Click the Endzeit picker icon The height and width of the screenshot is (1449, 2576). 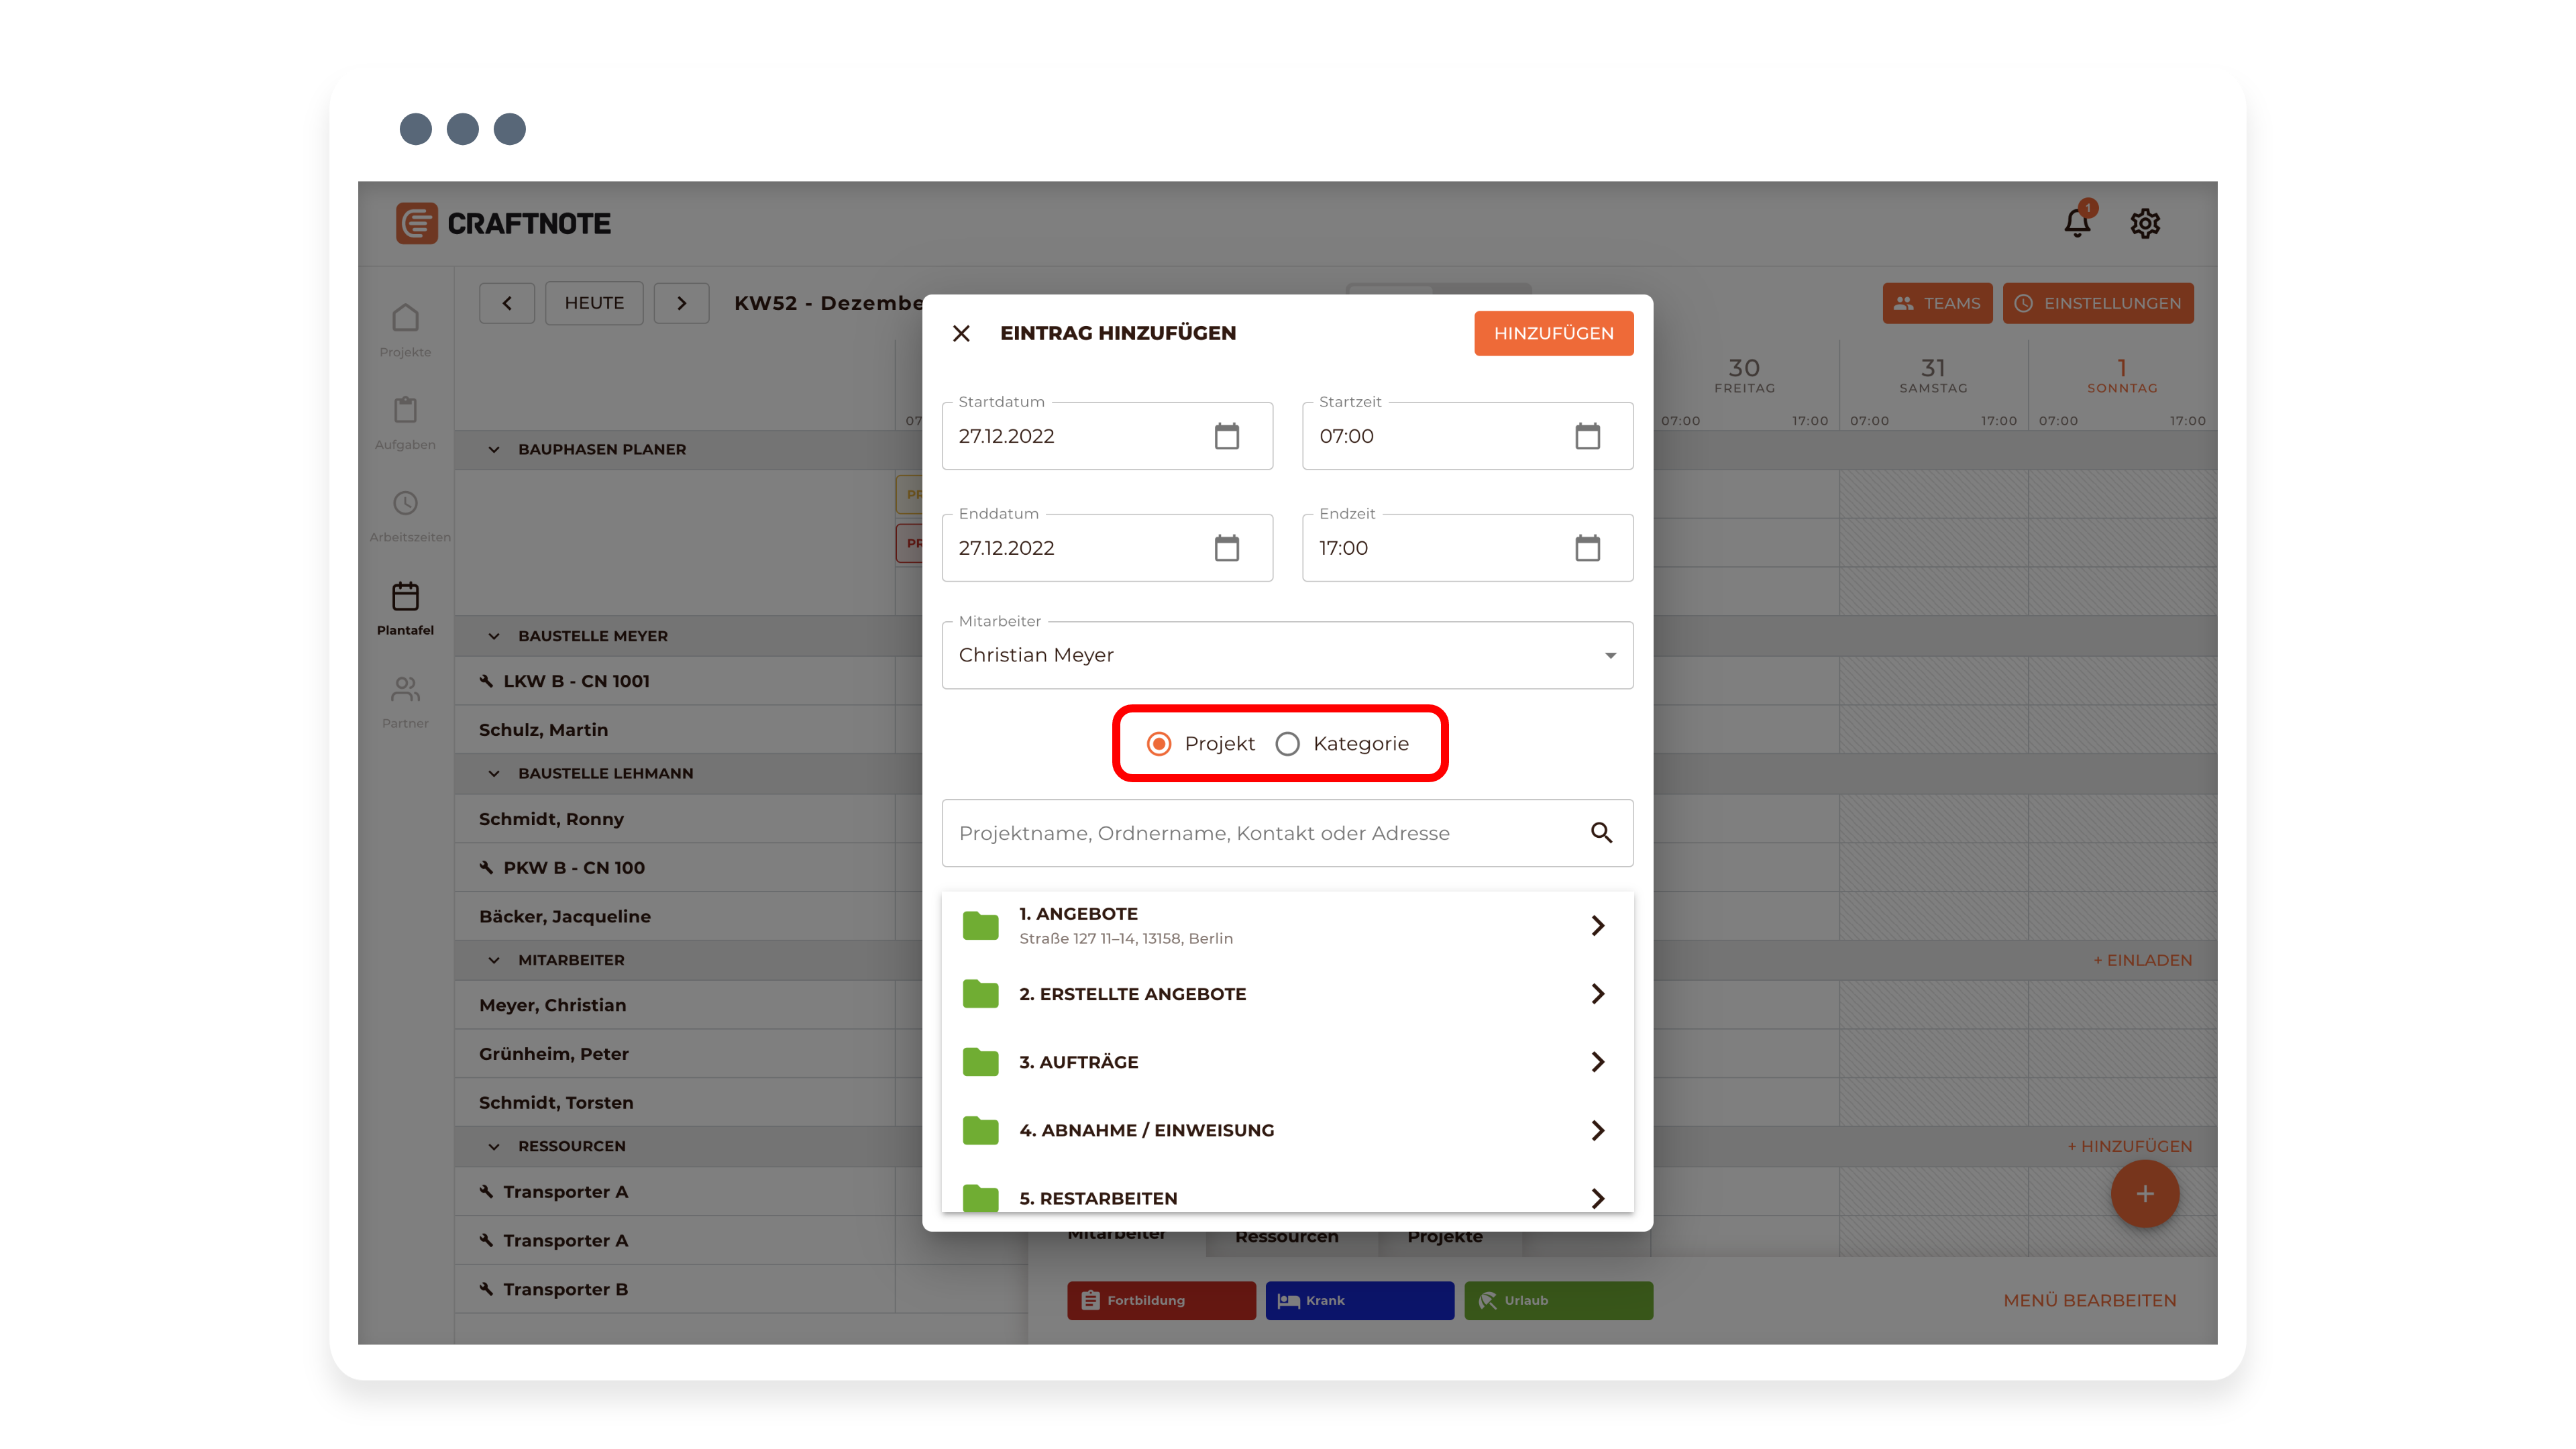[x=1587, y=548]
